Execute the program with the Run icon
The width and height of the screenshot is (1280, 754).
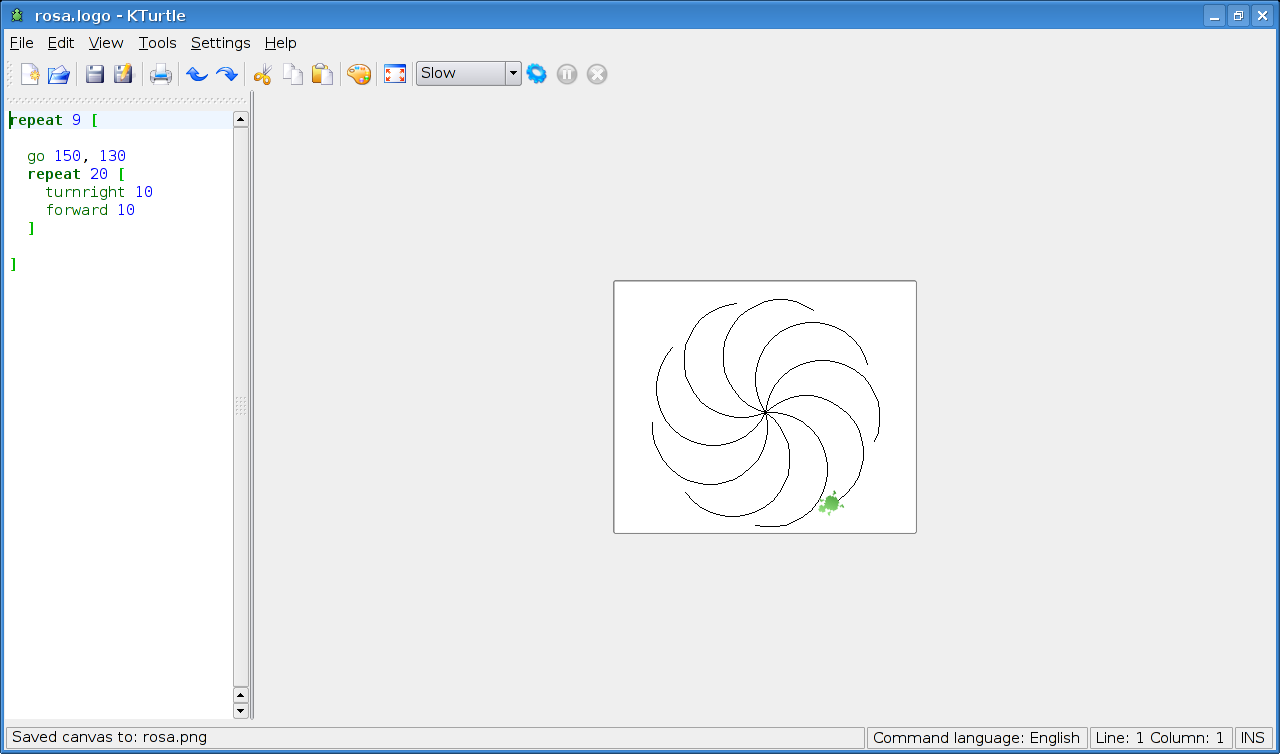click(536, 73)
